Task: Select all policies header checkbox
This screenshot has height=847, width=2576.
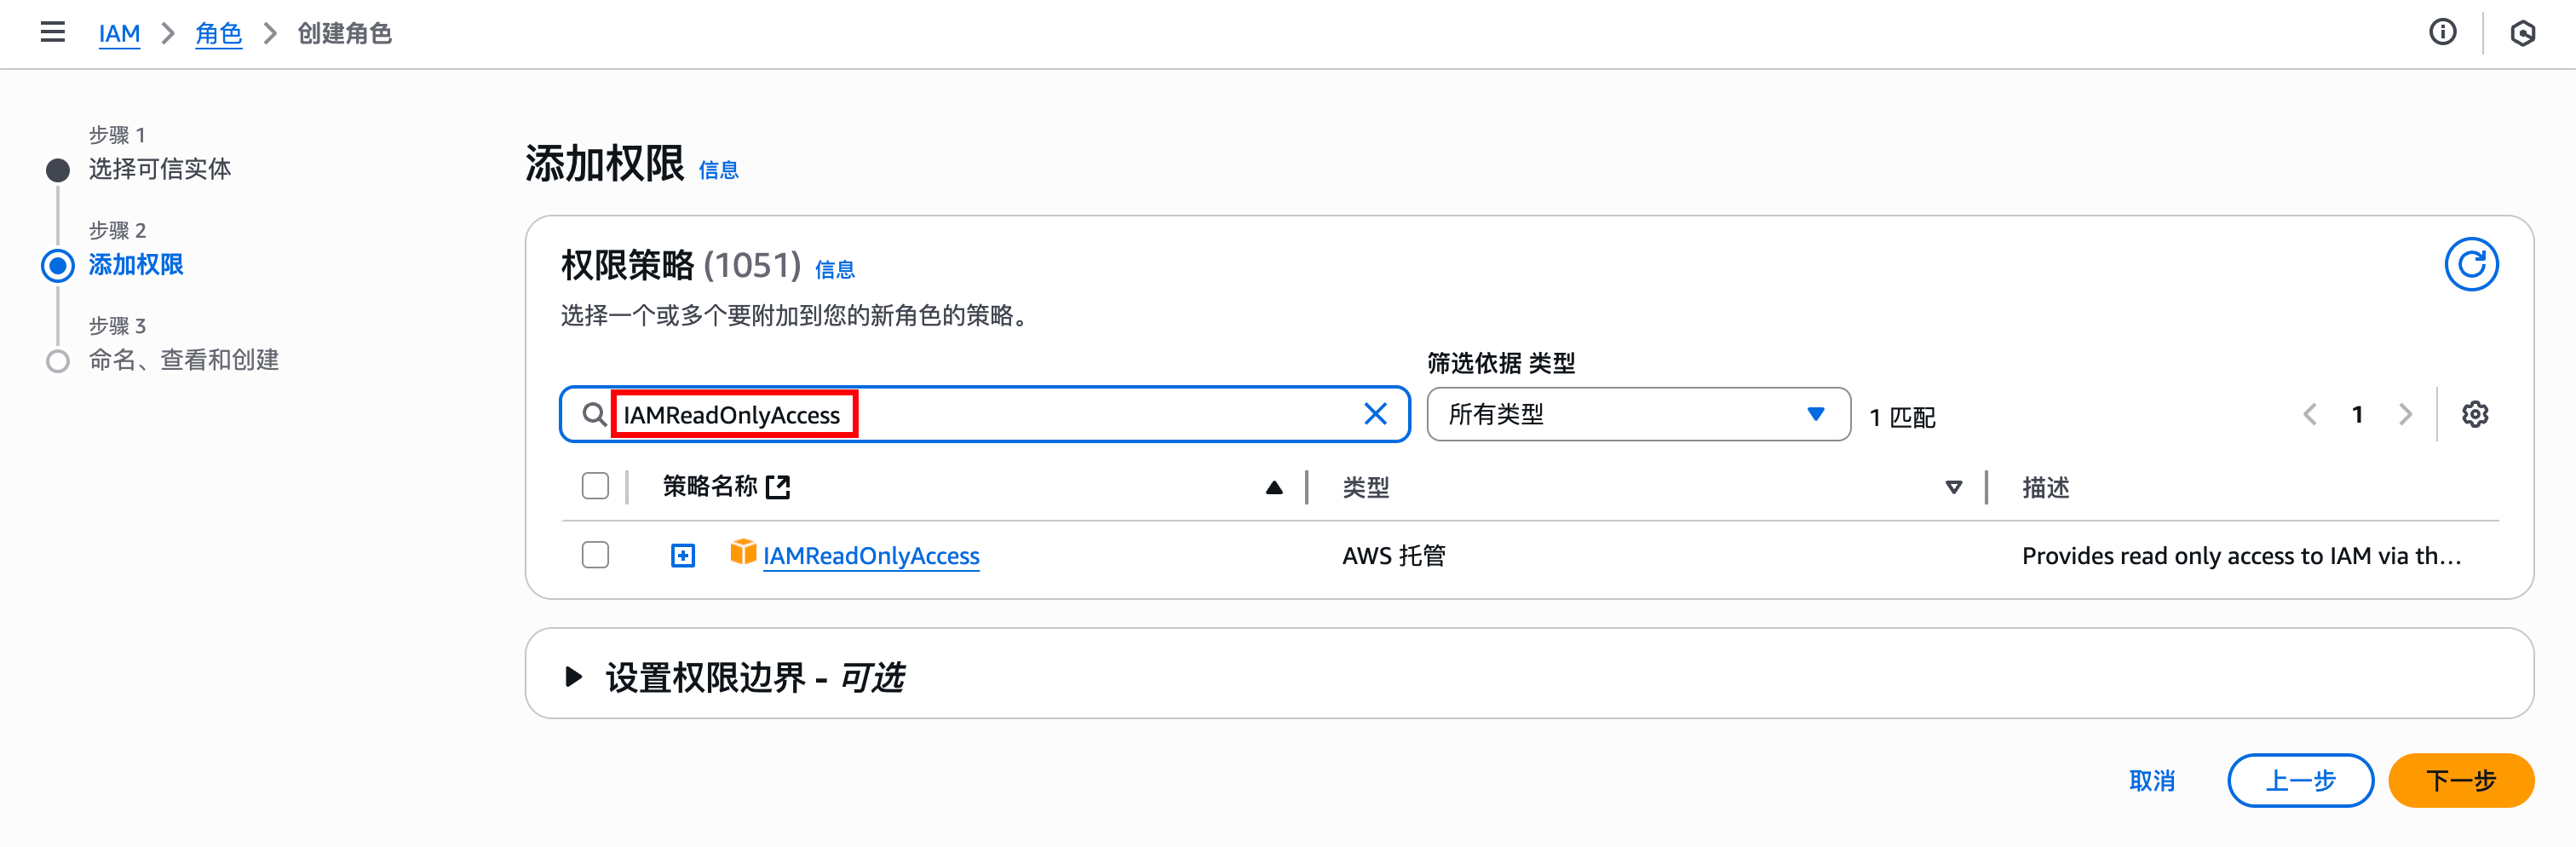Action: [595, 486]
